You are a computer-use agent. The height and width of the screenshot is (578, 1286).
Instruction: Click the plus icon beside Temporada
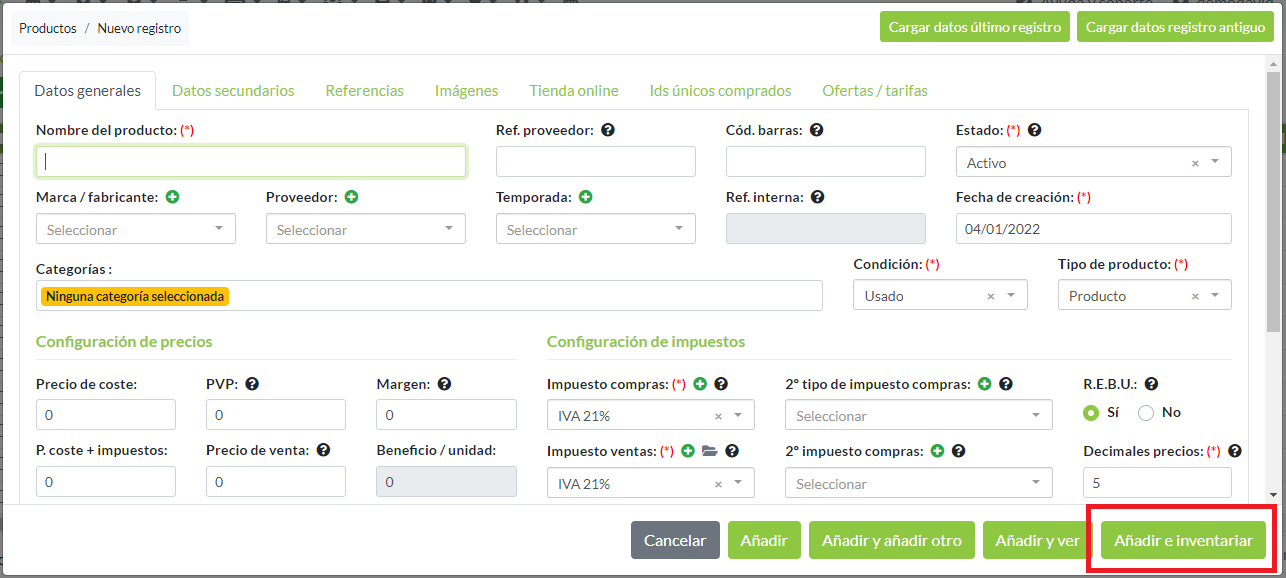(x=586, y=197)
